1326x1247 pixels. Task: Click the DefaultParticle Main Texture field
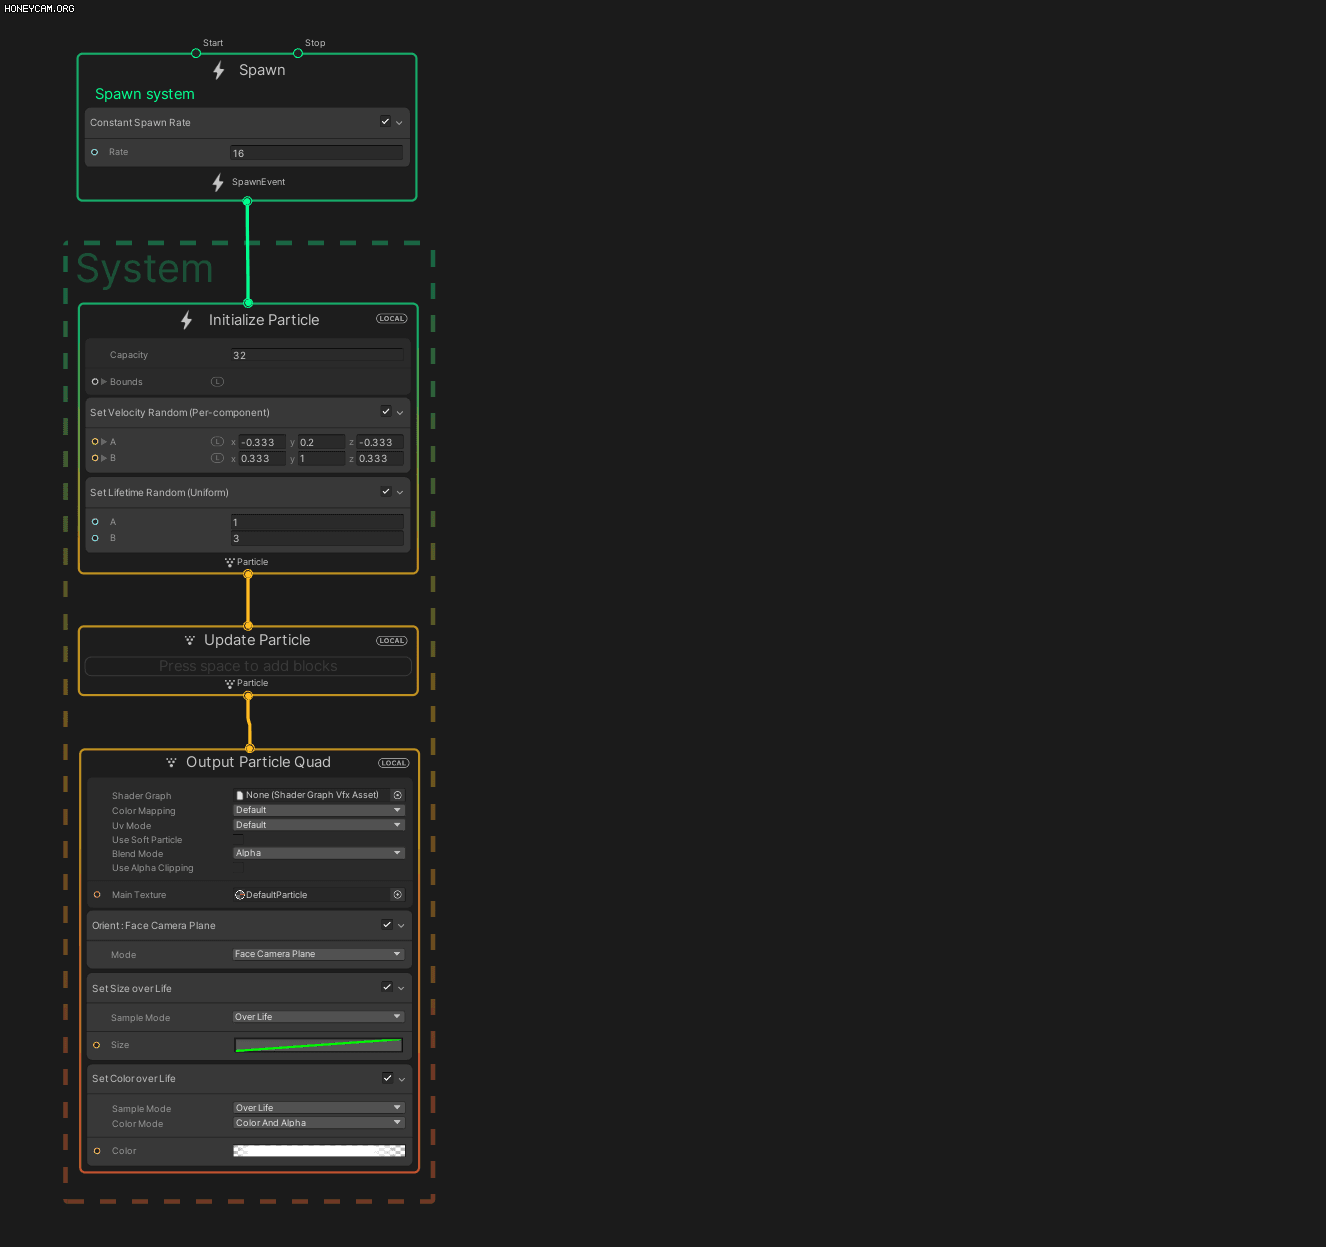(x=311, y=895)
